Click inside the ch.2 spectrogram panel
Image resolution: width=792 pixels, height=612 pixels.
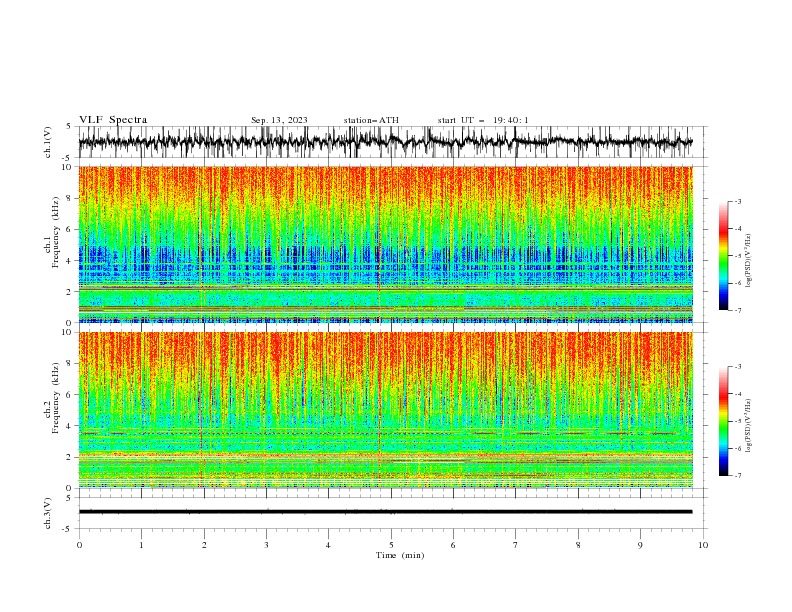(x=385, y=410)
